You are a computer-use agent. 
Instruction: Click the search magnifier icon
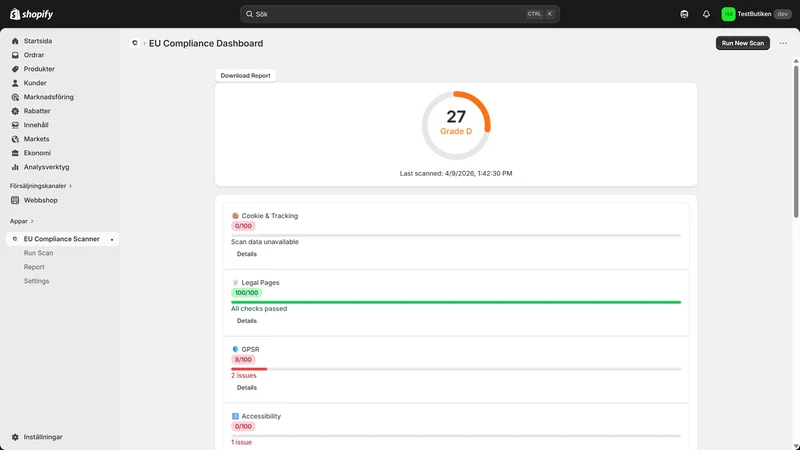pyautogui.click(x=249, y=14)
